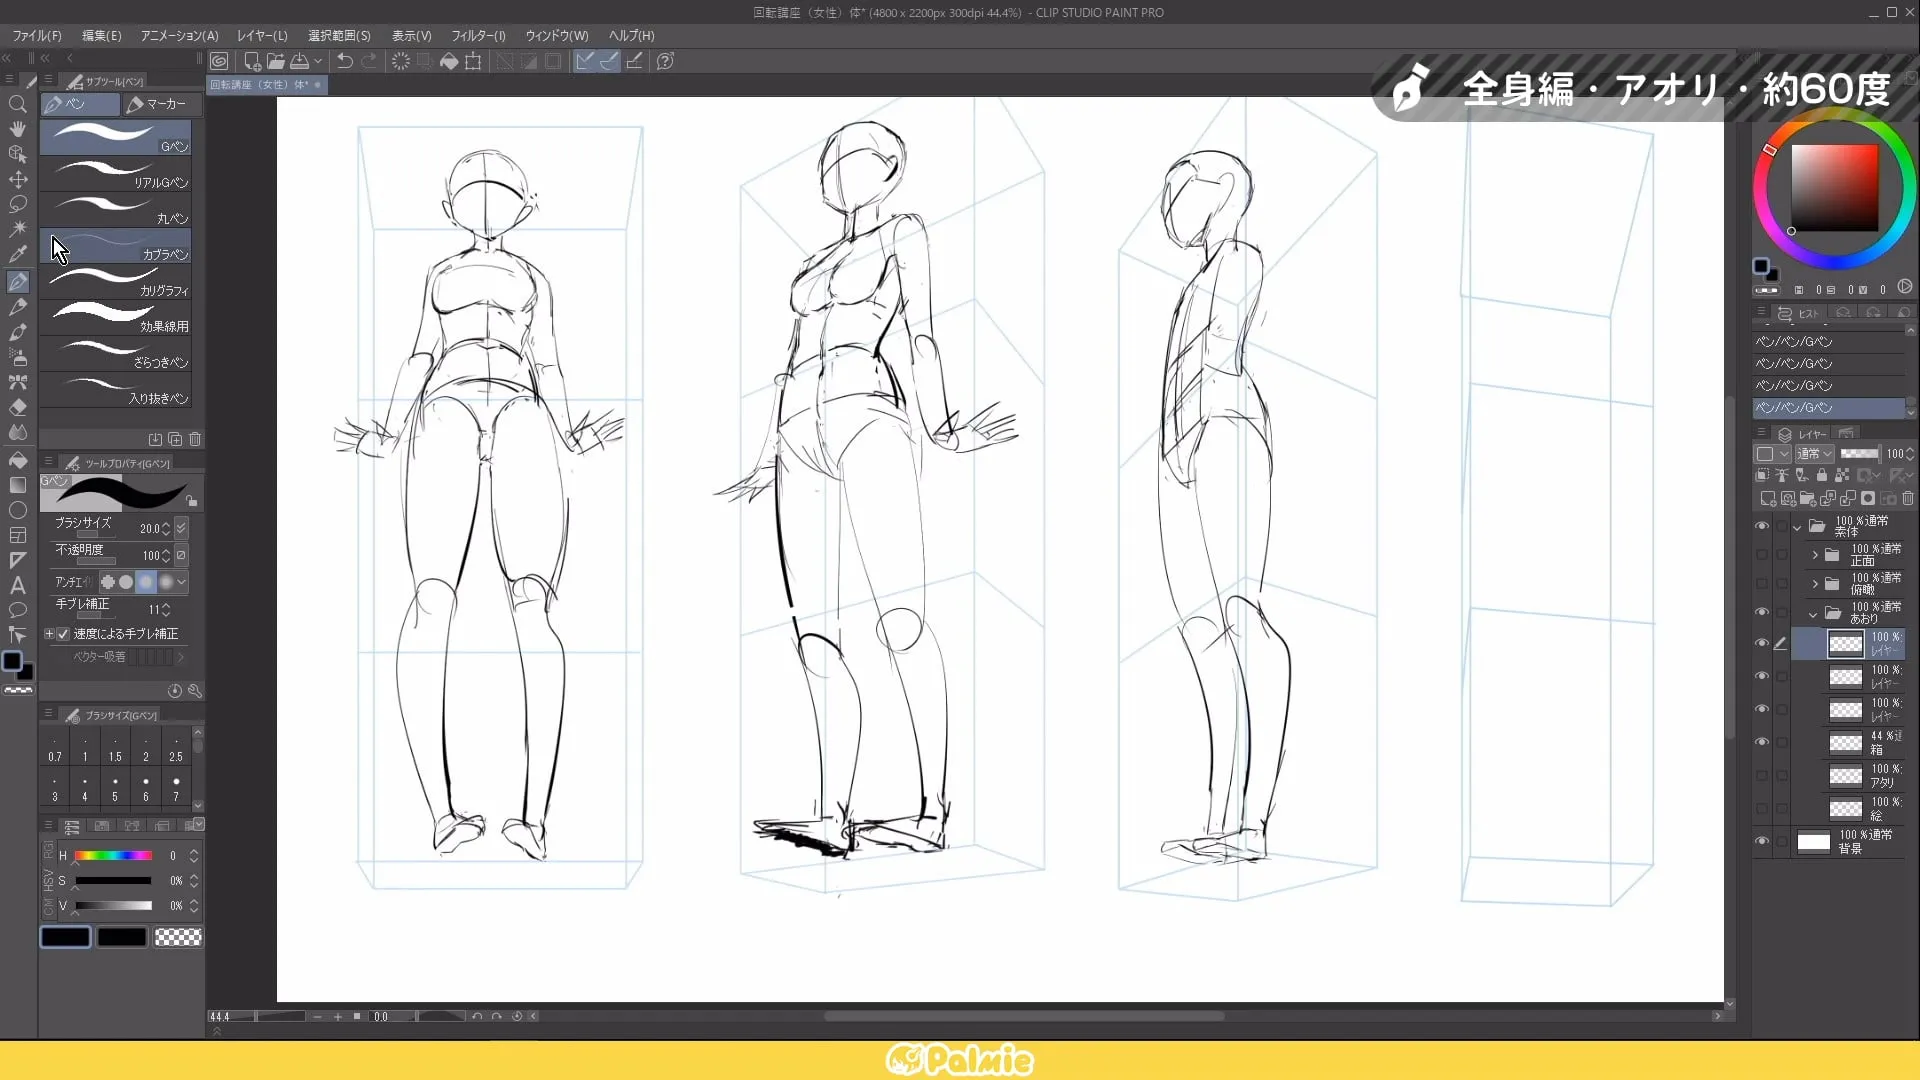This screenshot has width=1920, height=1080.
Task: Click the H hue slider bar
Action: pyautogui.click(x=113, y=856)
